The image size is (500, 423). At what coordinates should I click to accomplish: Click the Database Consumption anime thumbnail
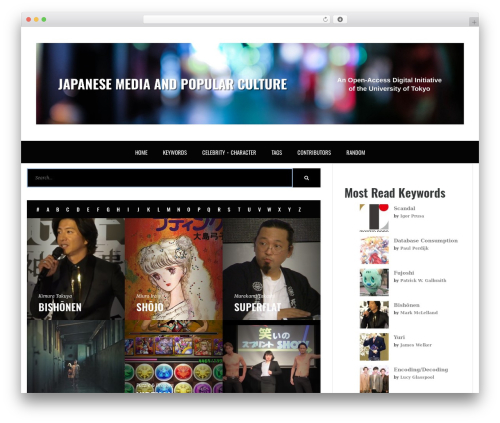[x=374, y=250]
